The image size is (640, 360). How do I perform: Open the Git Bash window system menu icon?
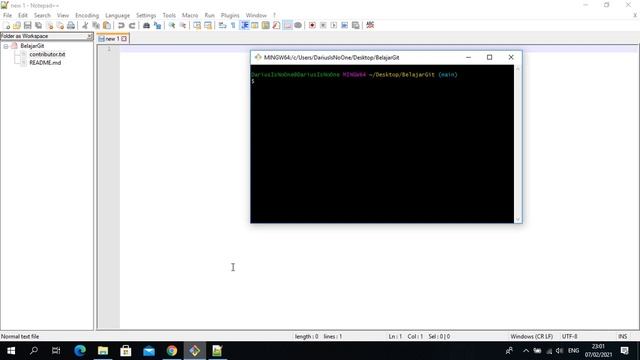(258, 57)
